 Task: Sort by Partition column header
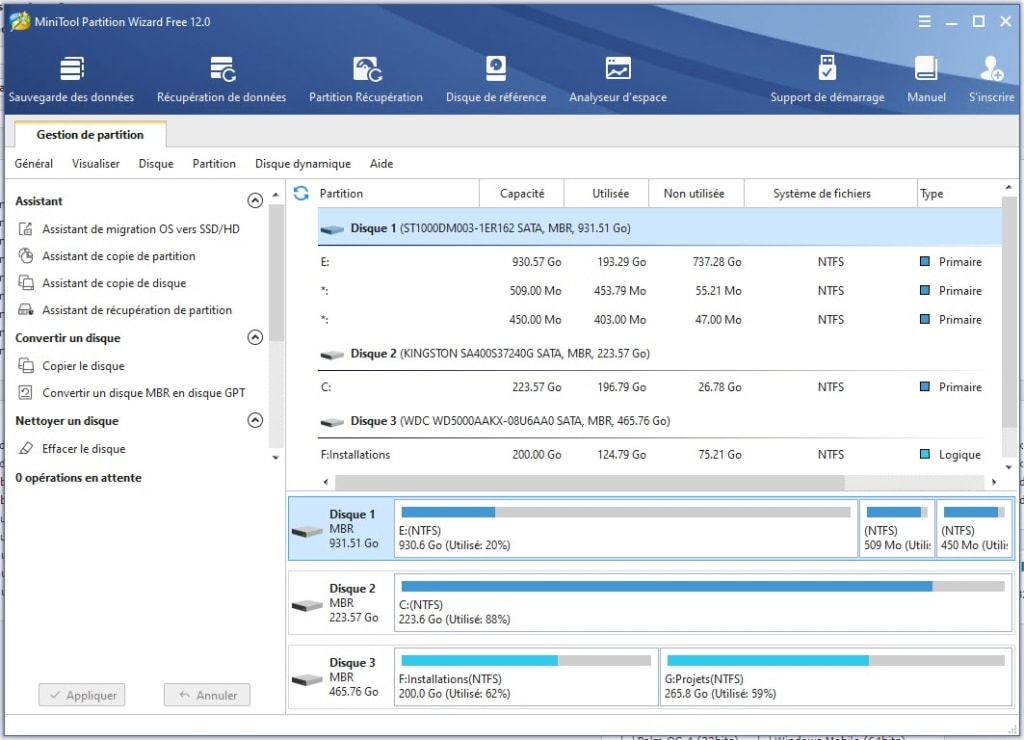[398, 193]
